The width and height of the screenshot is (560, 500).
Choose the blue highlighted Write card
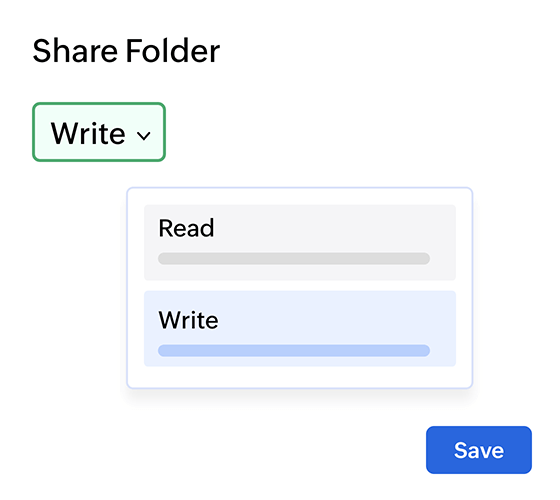(300, 329)
